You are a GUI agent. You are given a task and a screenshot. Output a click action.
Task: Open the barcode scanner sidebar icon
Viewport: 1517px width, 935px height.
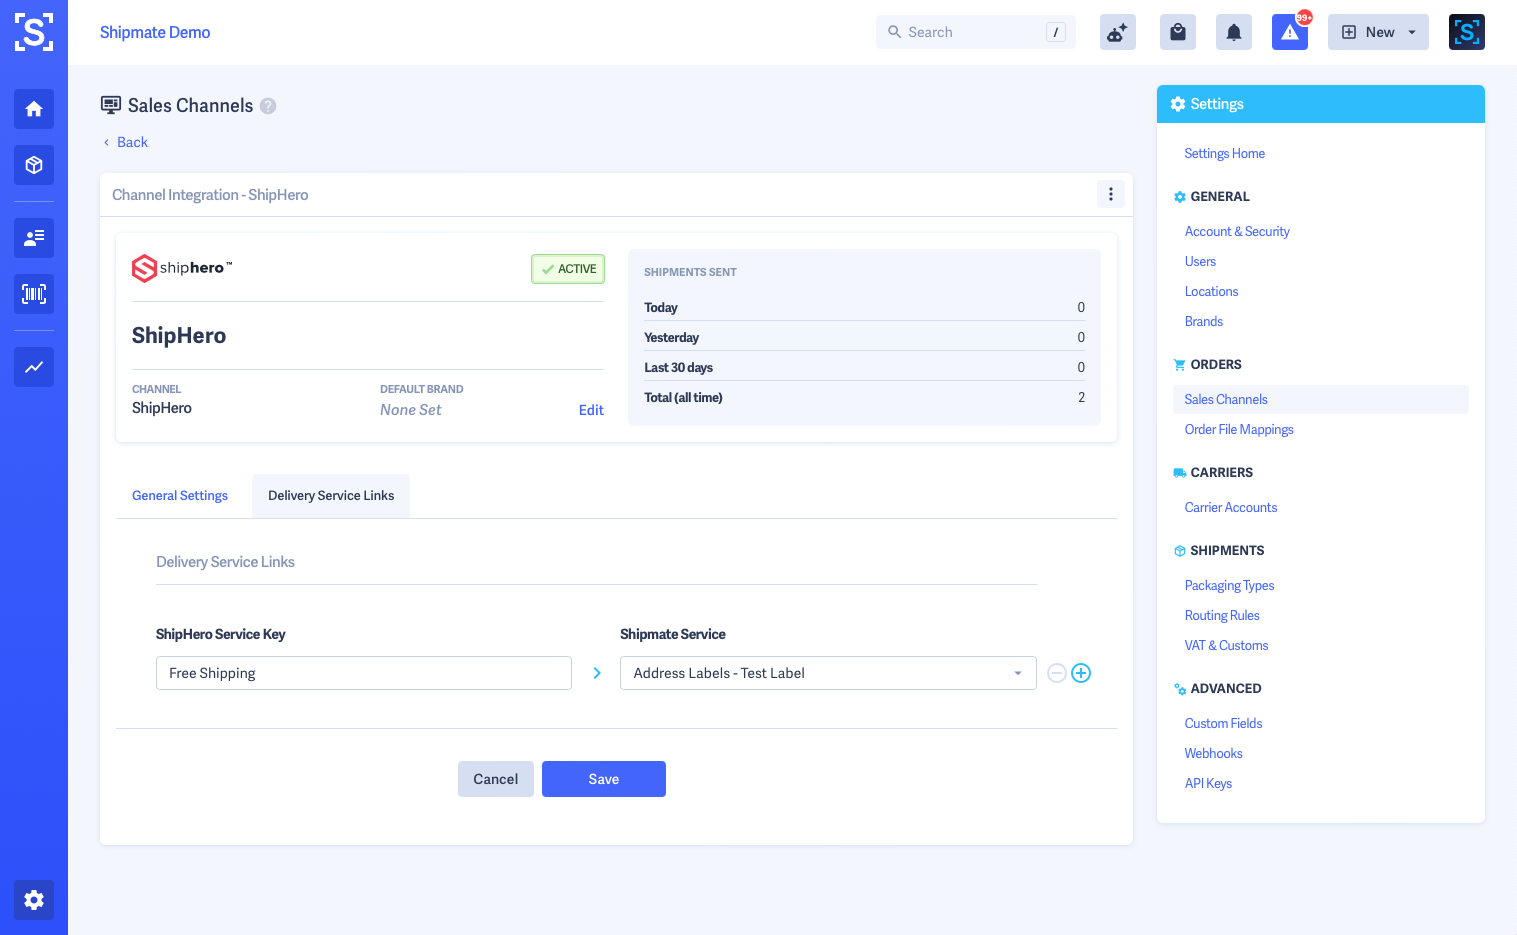(34, 294)
